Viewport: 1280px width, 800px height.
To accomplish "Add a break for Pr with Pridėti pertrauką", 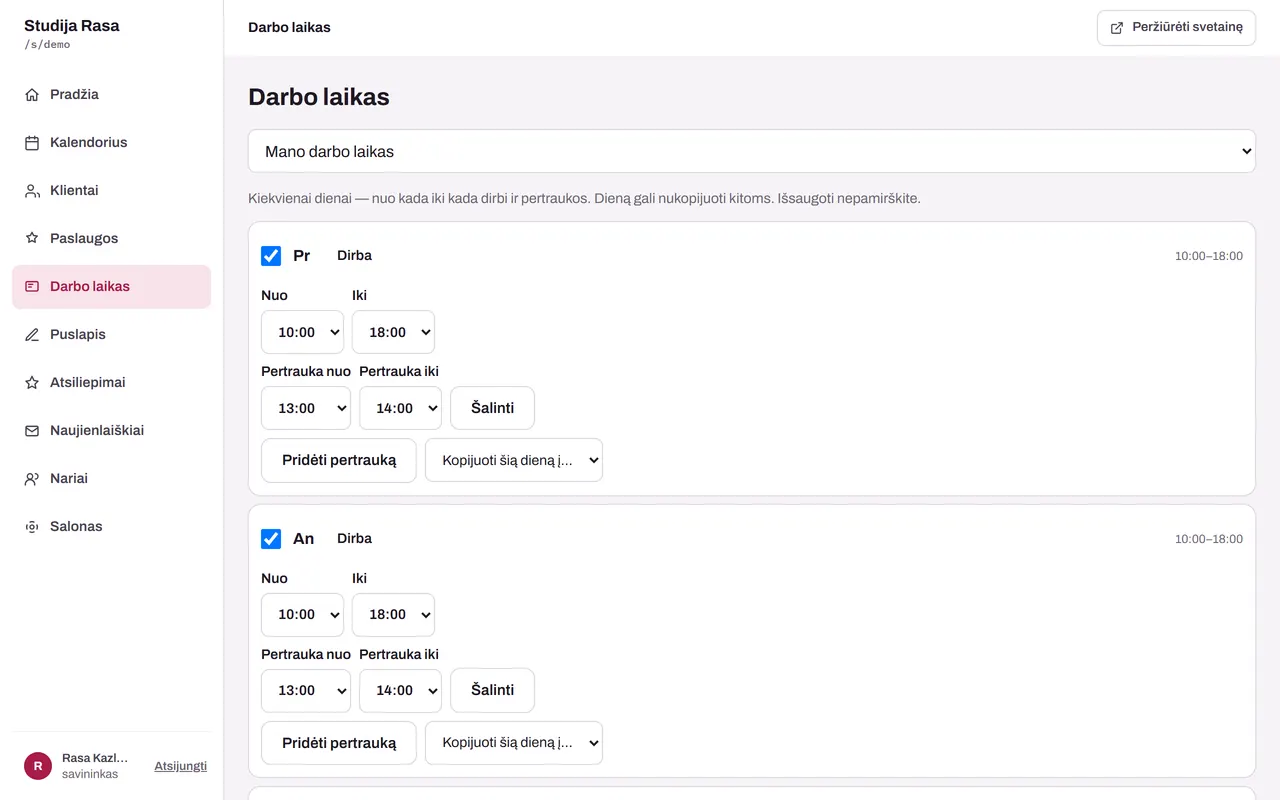I will pos(339,460).
